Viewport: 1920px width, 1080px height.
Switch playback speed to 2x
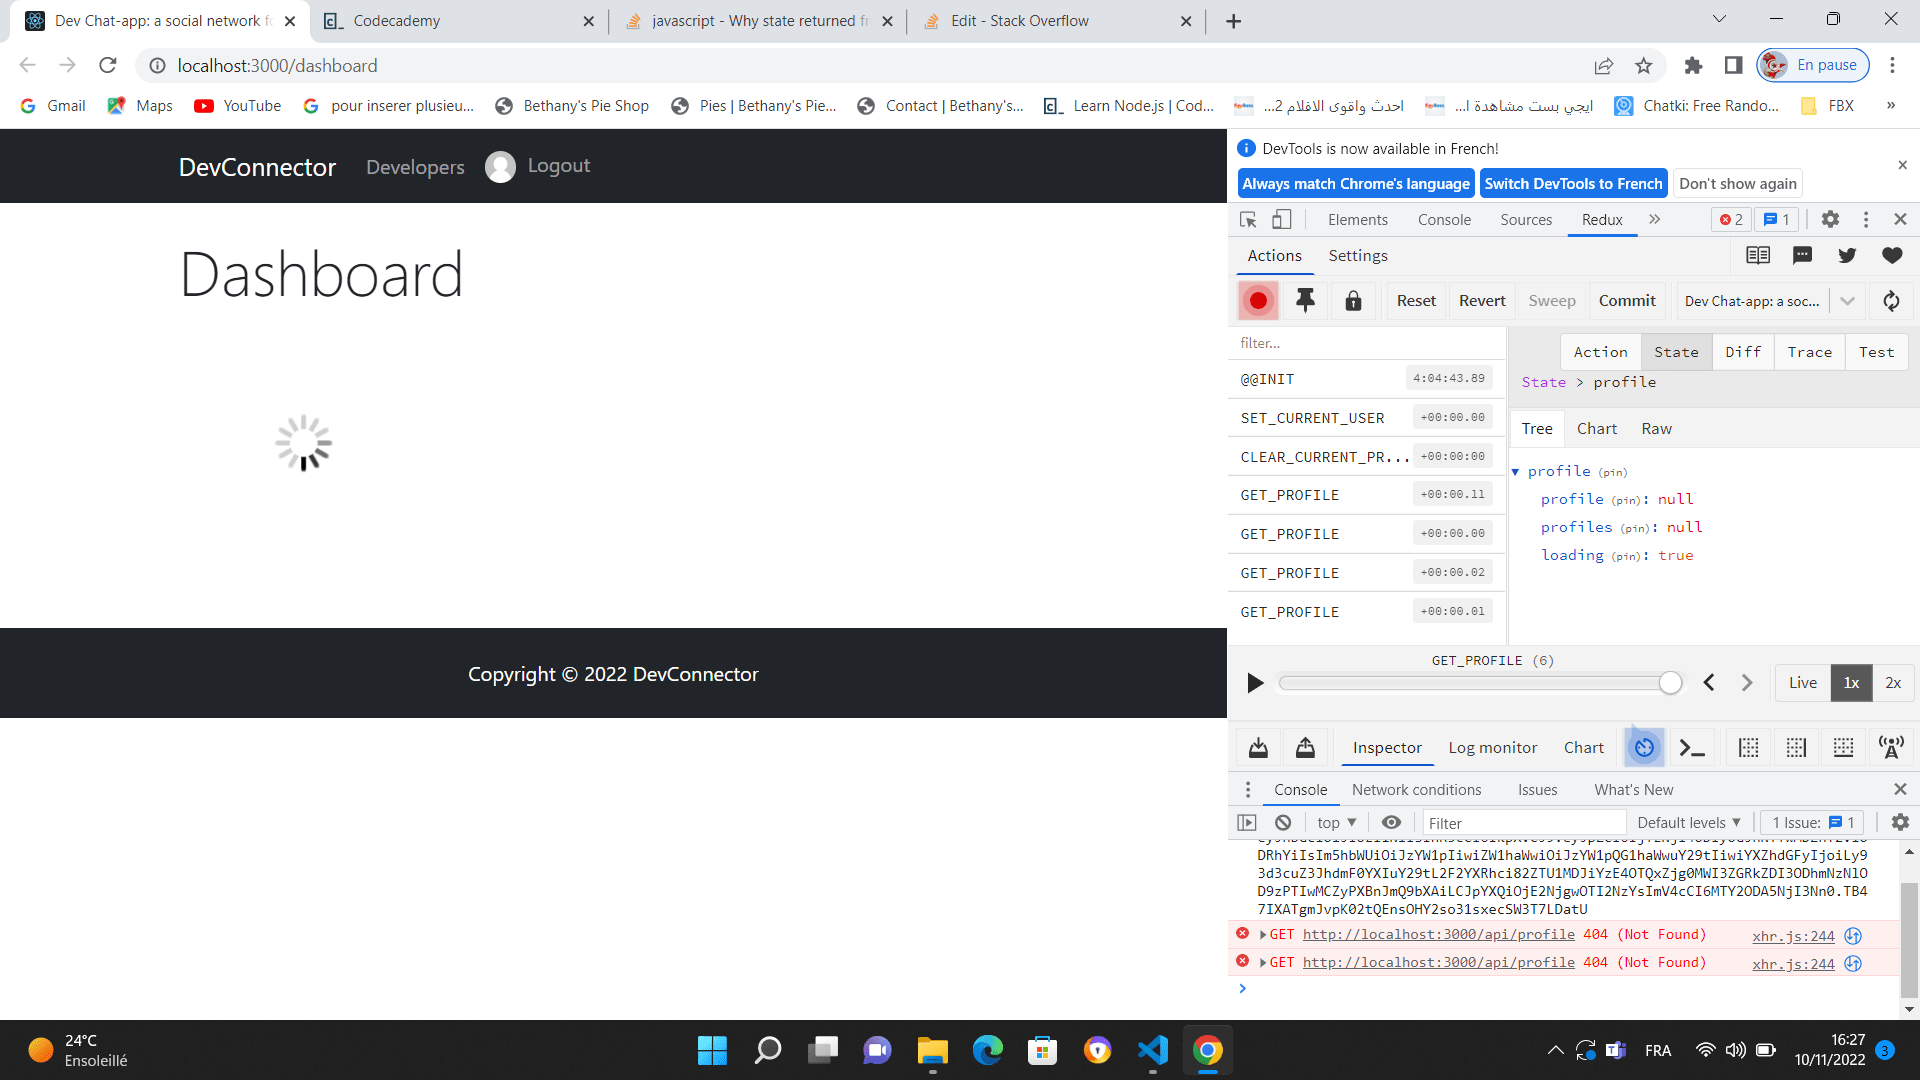[1892, 683]
